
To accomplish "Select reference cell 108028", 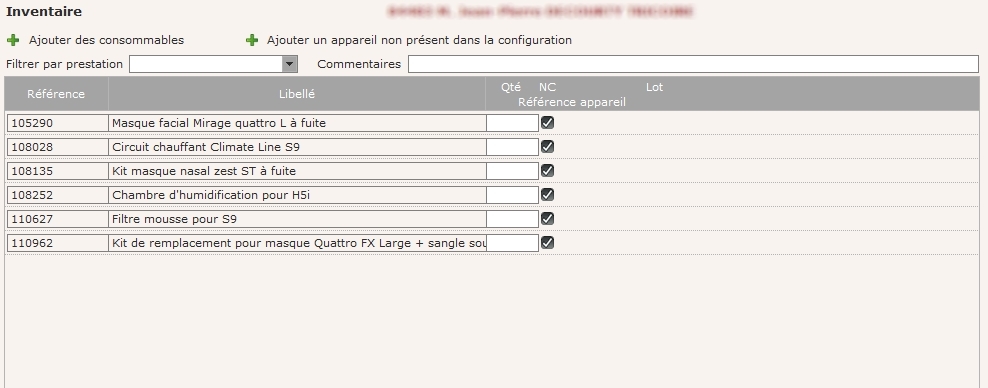I will tap(57, 147).
